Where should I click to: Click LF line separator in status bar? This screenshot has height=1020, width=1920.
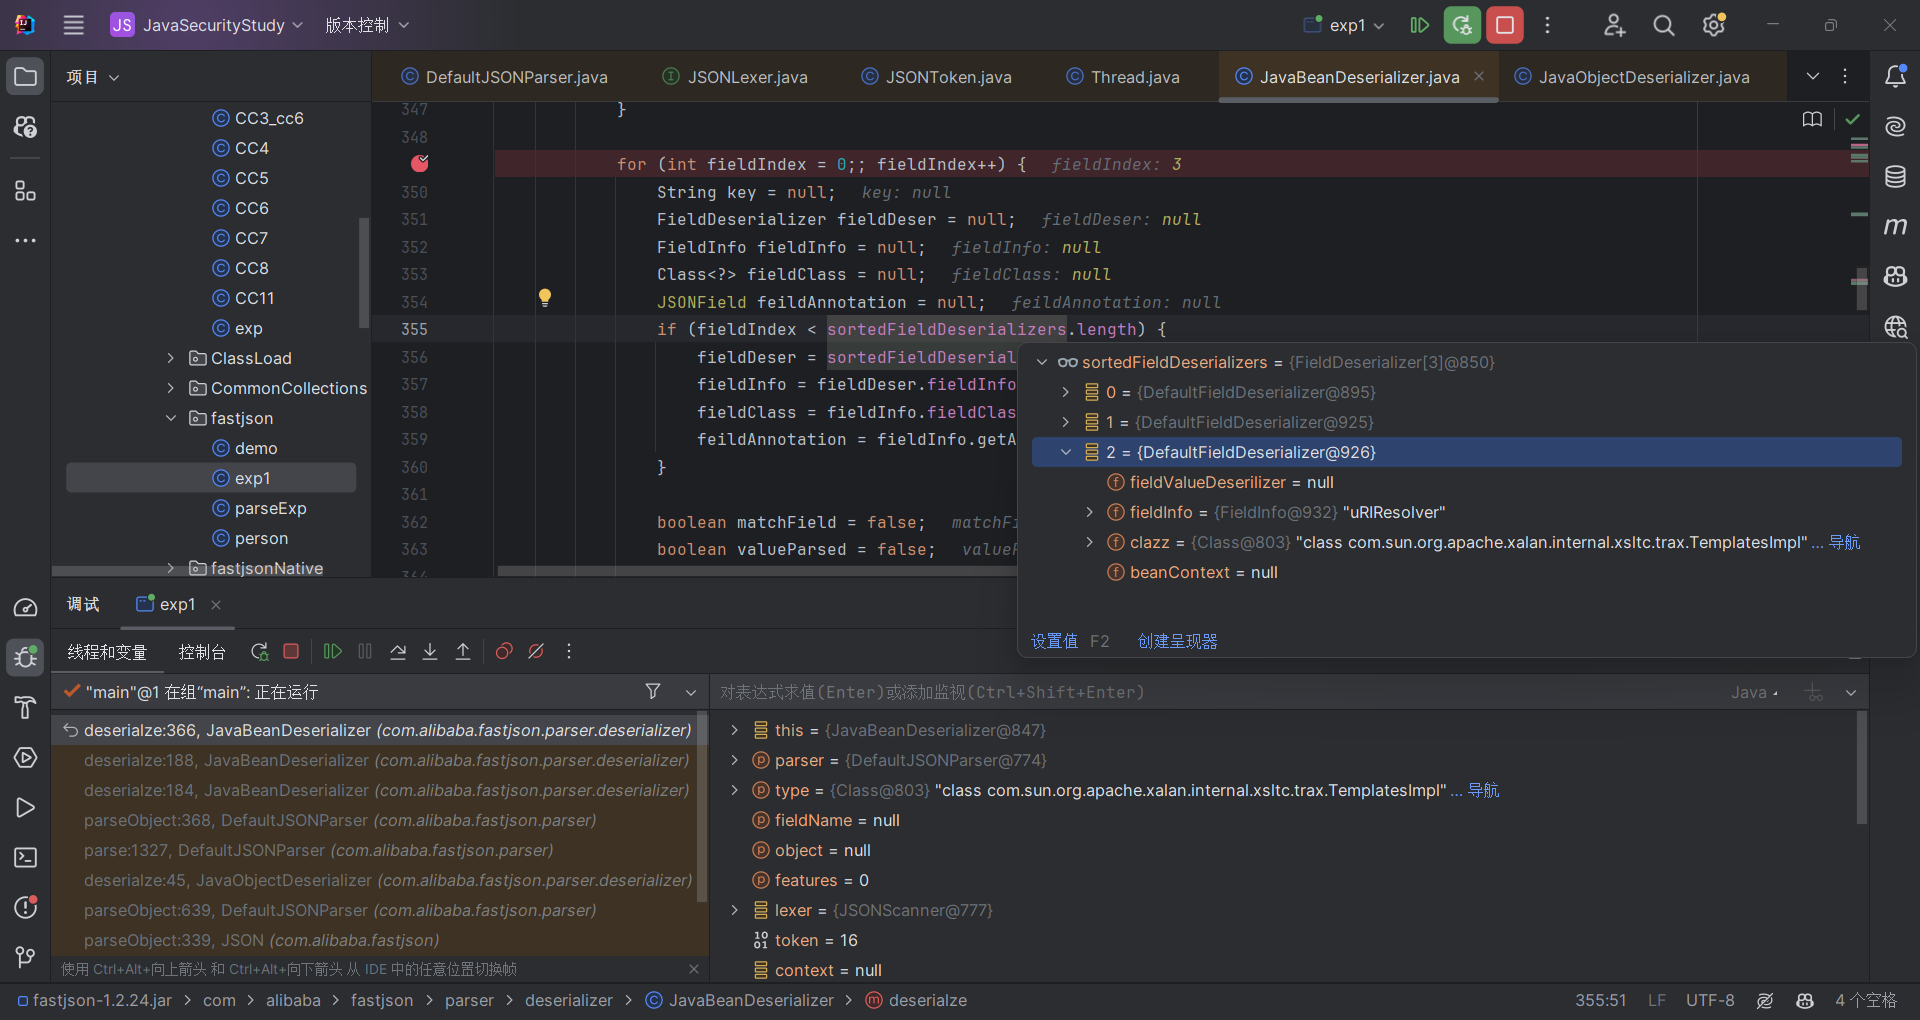(1657, 1000)
